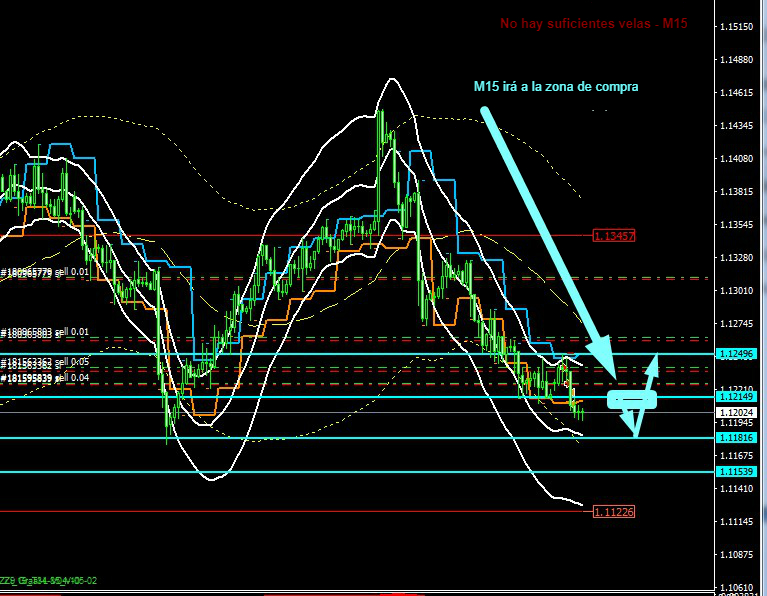Click the 1.11945 value on the price axis
Image resolution: width=767 pixels, height=596 pixels.
pos(737,423)
